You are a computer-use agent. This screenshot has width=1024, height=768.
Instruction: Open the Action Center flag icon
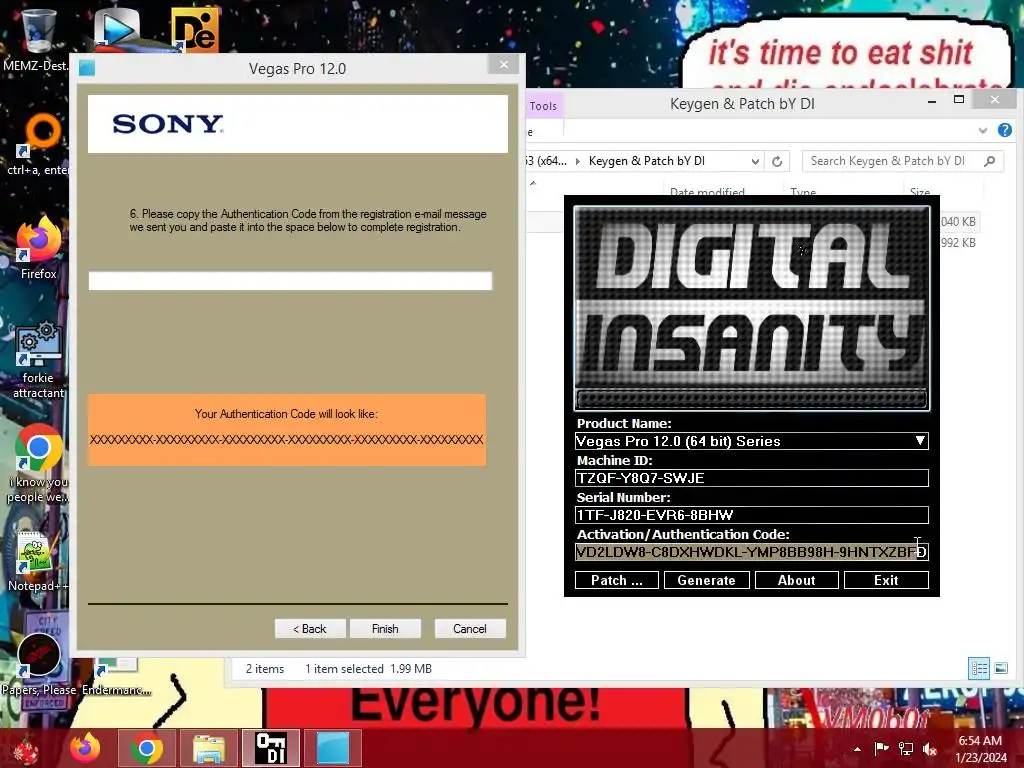point(882,749)
